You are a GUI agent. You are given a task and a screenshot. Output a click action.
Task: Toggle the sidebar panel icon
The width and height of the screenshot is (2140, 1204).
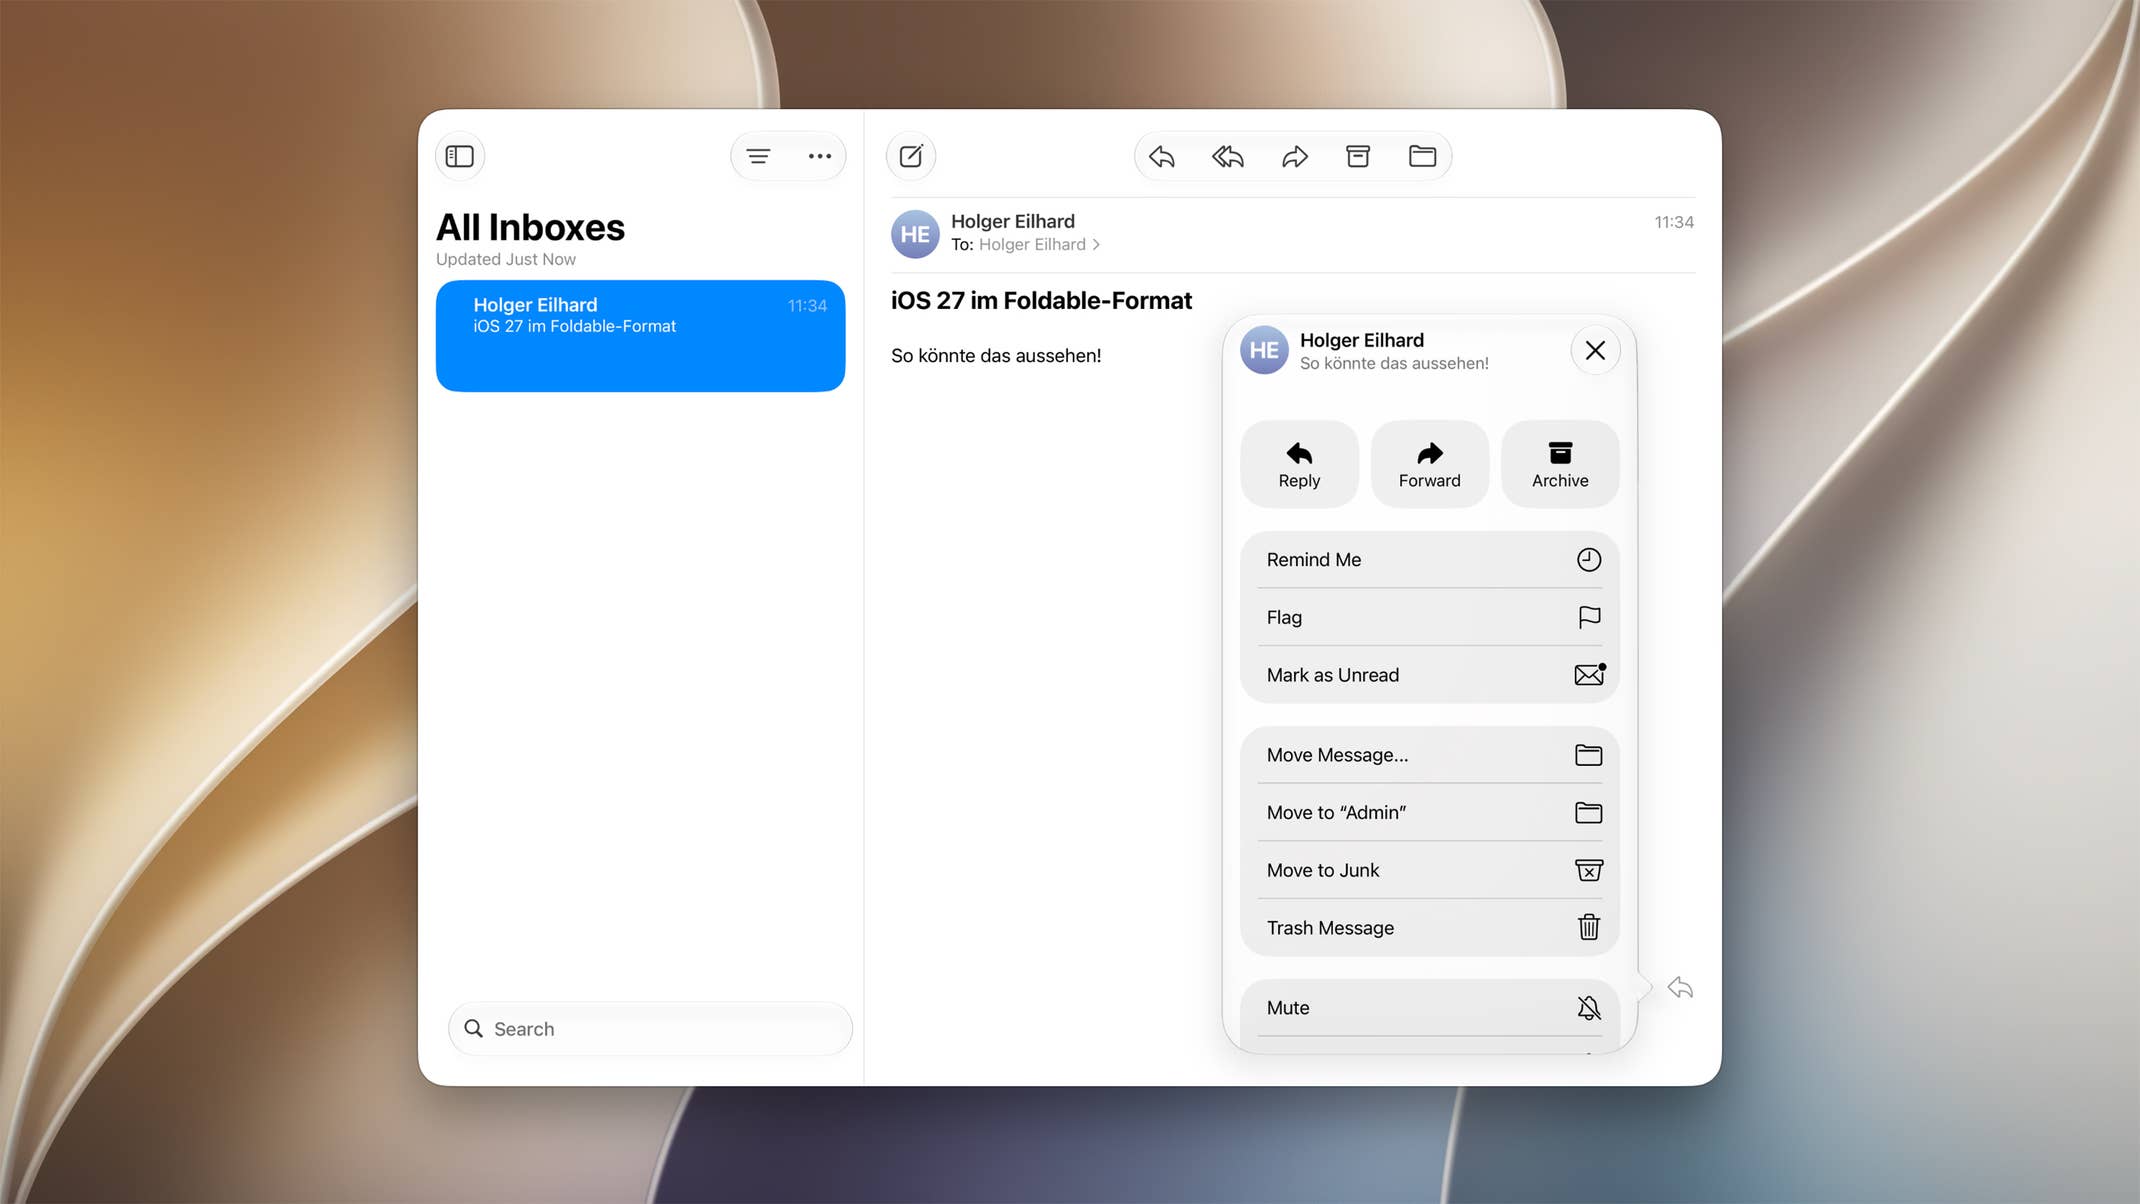click(x=460, y=156)
